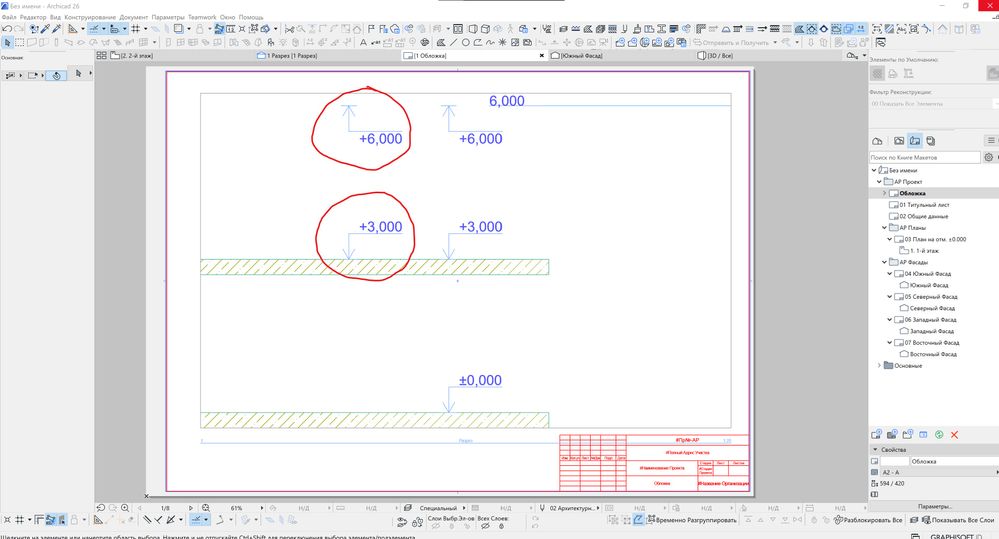
Task: Select 05 Северный Фасад layout
Action: point(931,296)
